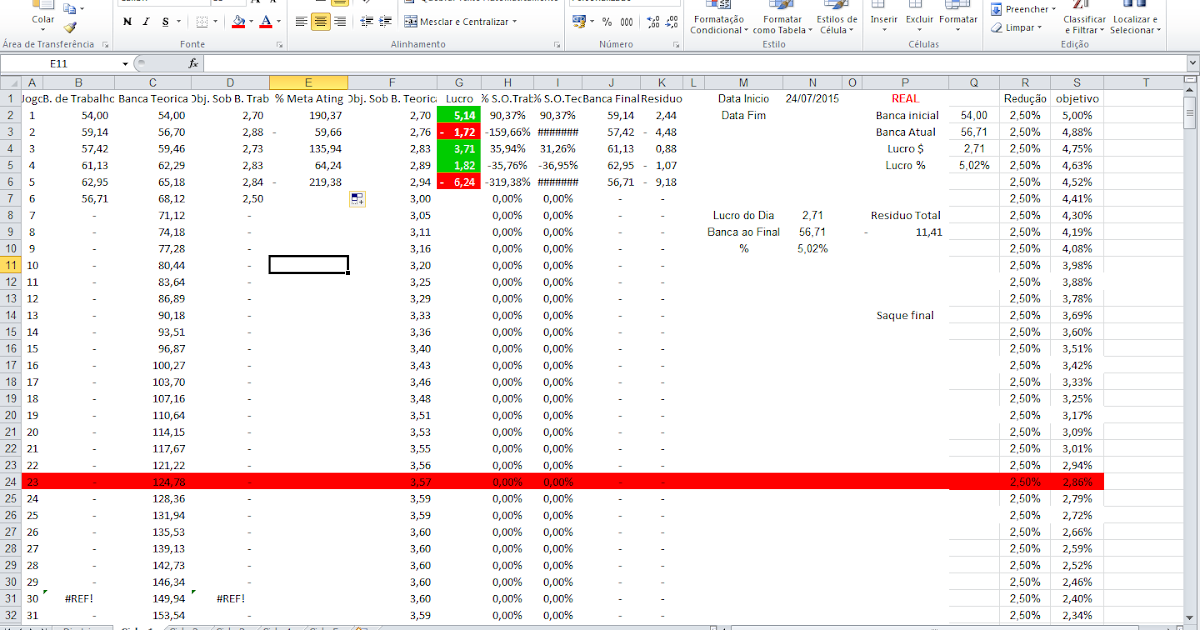Select column P header

[x=905, y=82]
